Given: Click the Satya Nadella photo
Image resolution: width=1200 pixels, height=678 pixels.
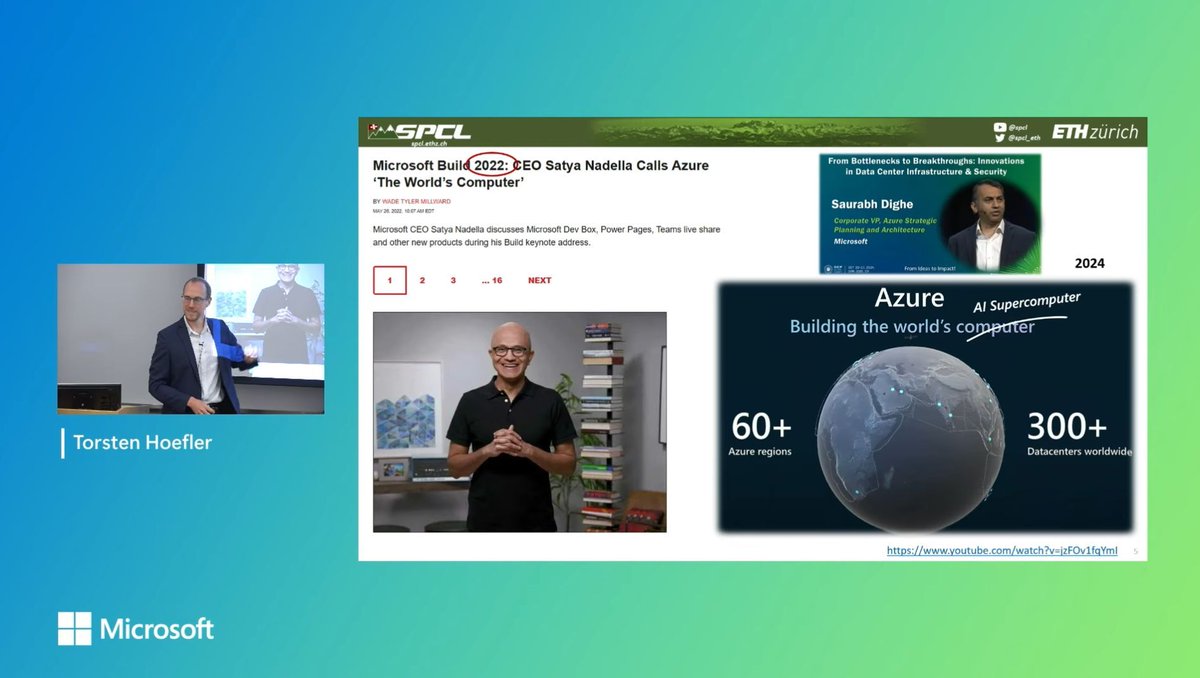Looking at the screenshot, I should click(520, 422).
